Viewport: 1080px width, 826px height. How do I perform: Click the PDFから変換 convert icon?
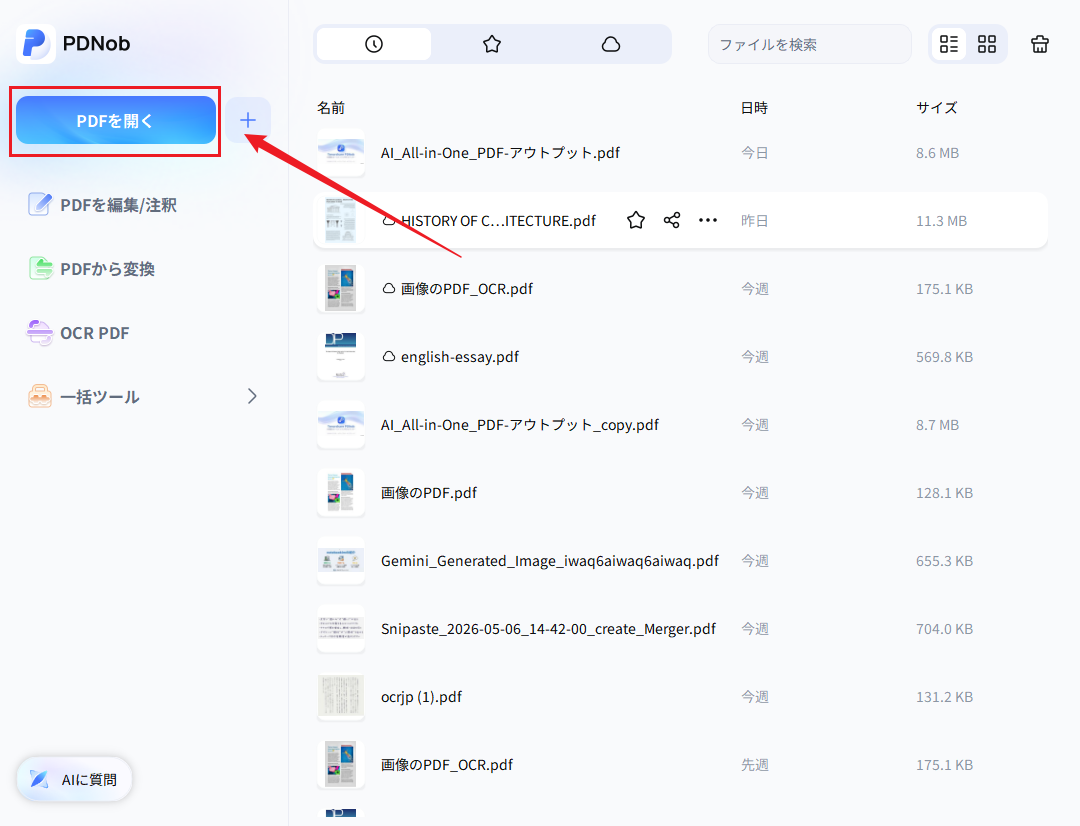[x=40, y=268]
